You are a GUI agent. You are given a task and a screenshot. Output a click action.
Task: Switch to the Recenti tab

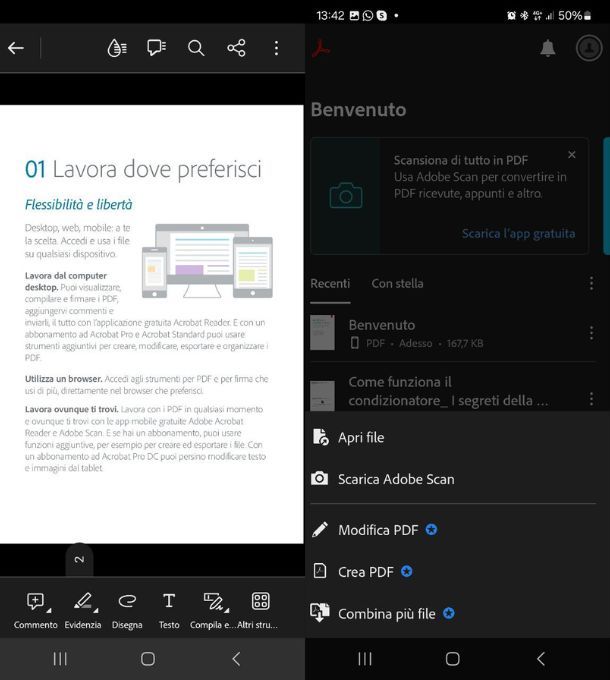pos(330,283)
